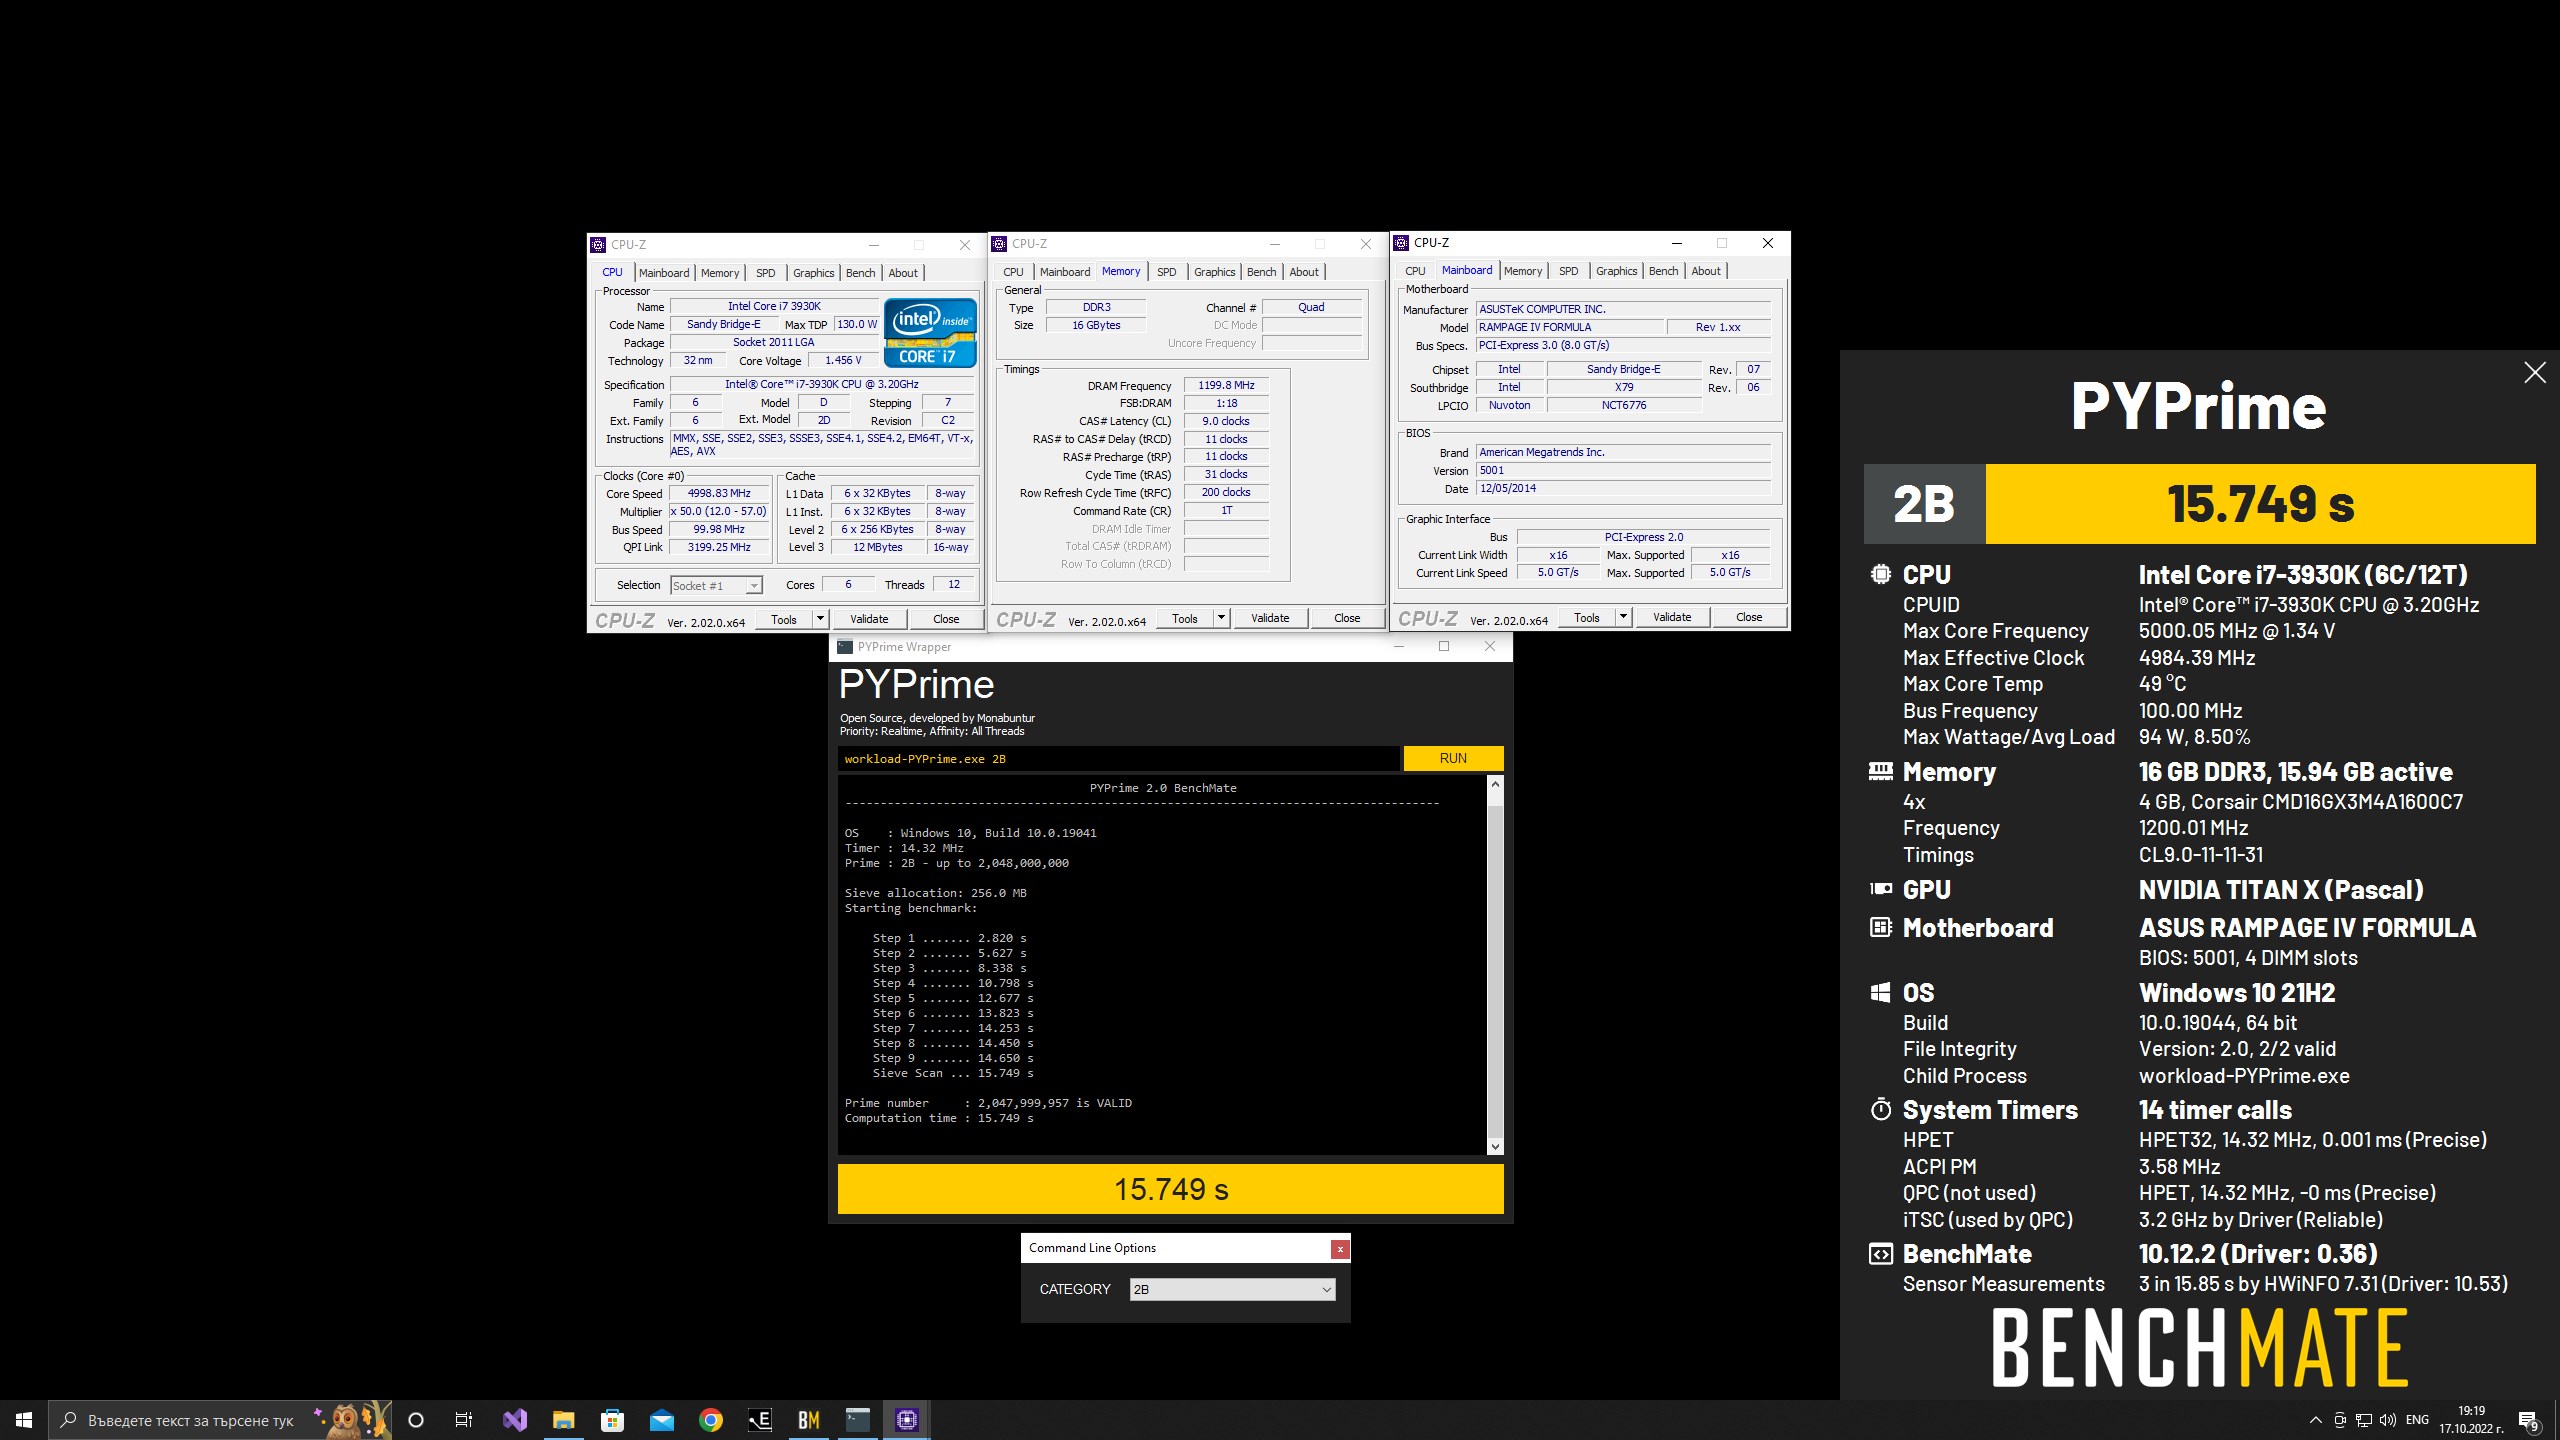Click BIOS version value 5001
This screenshot has width=2560, height=1440.
pos(1623,471)
